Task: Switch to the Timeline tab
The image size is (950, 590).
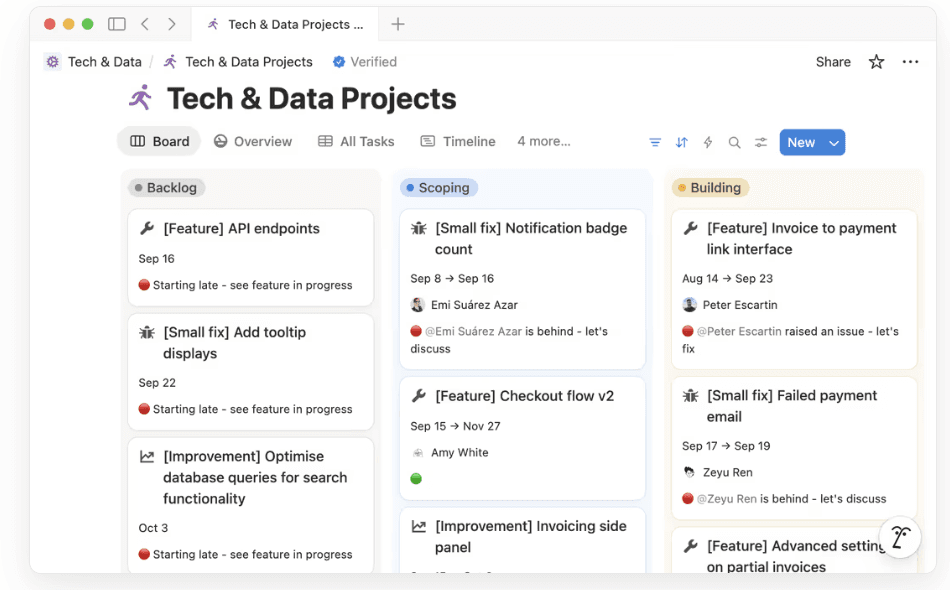Action: pos(457,141)
